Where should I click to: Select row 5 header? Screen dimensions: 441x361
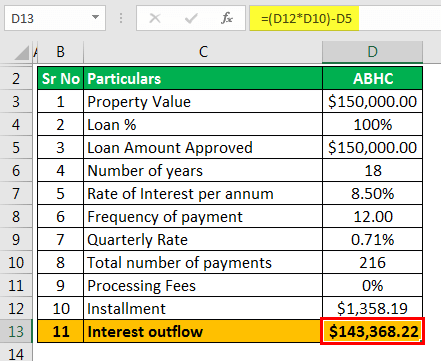click(x=16, y=147)
